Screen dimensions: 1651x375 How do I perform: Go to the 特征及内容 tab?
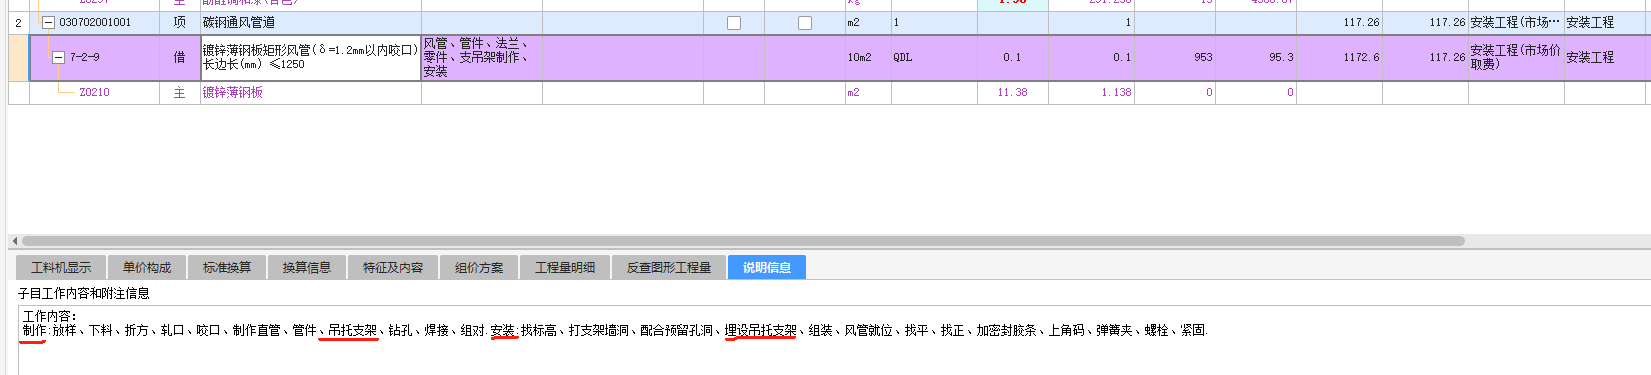(x=393, y=267)
